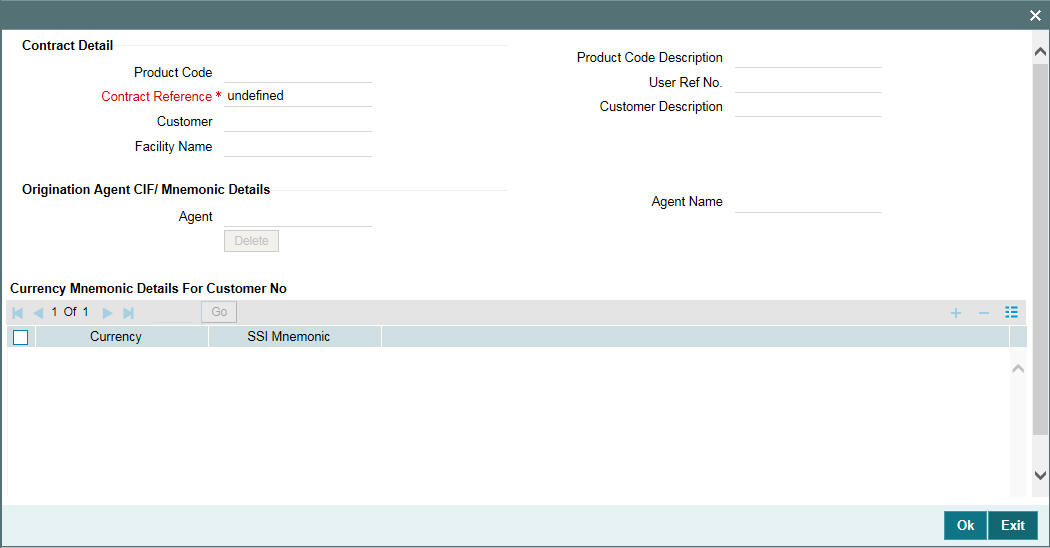The height and width of the screenshot is (548, 1050).
Task: Click the red Contract Reference label
Action: (x=156, y=96)
